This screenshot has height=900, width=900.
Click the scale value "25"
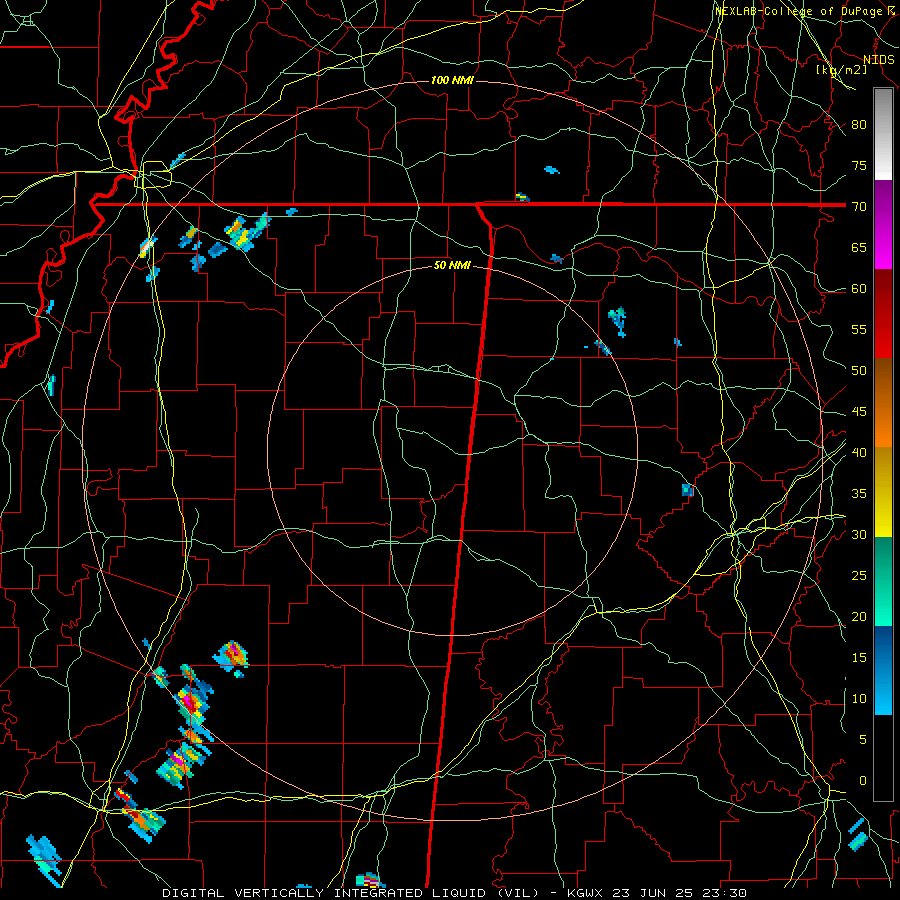point(859,575)
